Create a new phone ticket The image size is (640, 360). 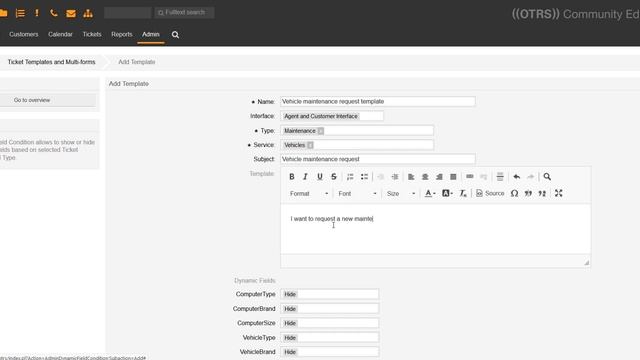click(53, 13)
